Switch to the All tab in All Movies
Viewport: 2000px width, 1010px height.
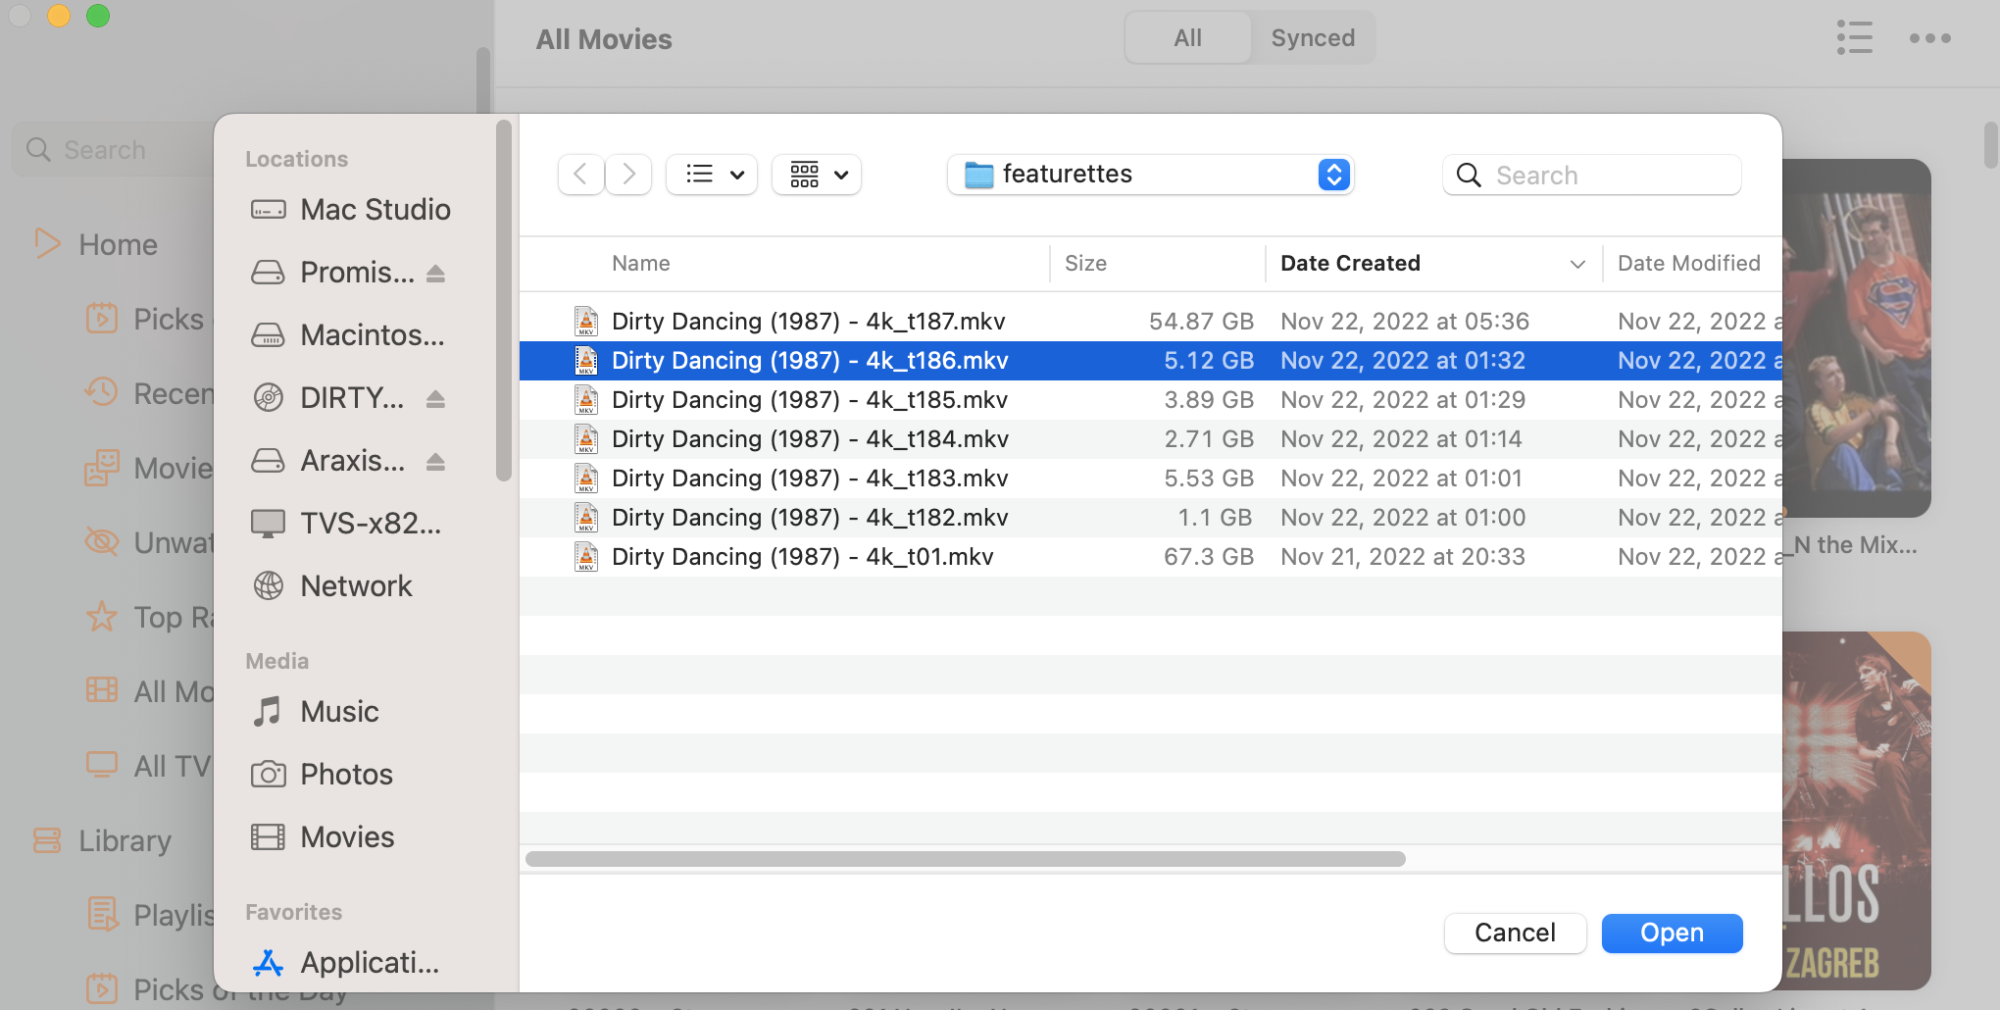tap(1188, 38)
